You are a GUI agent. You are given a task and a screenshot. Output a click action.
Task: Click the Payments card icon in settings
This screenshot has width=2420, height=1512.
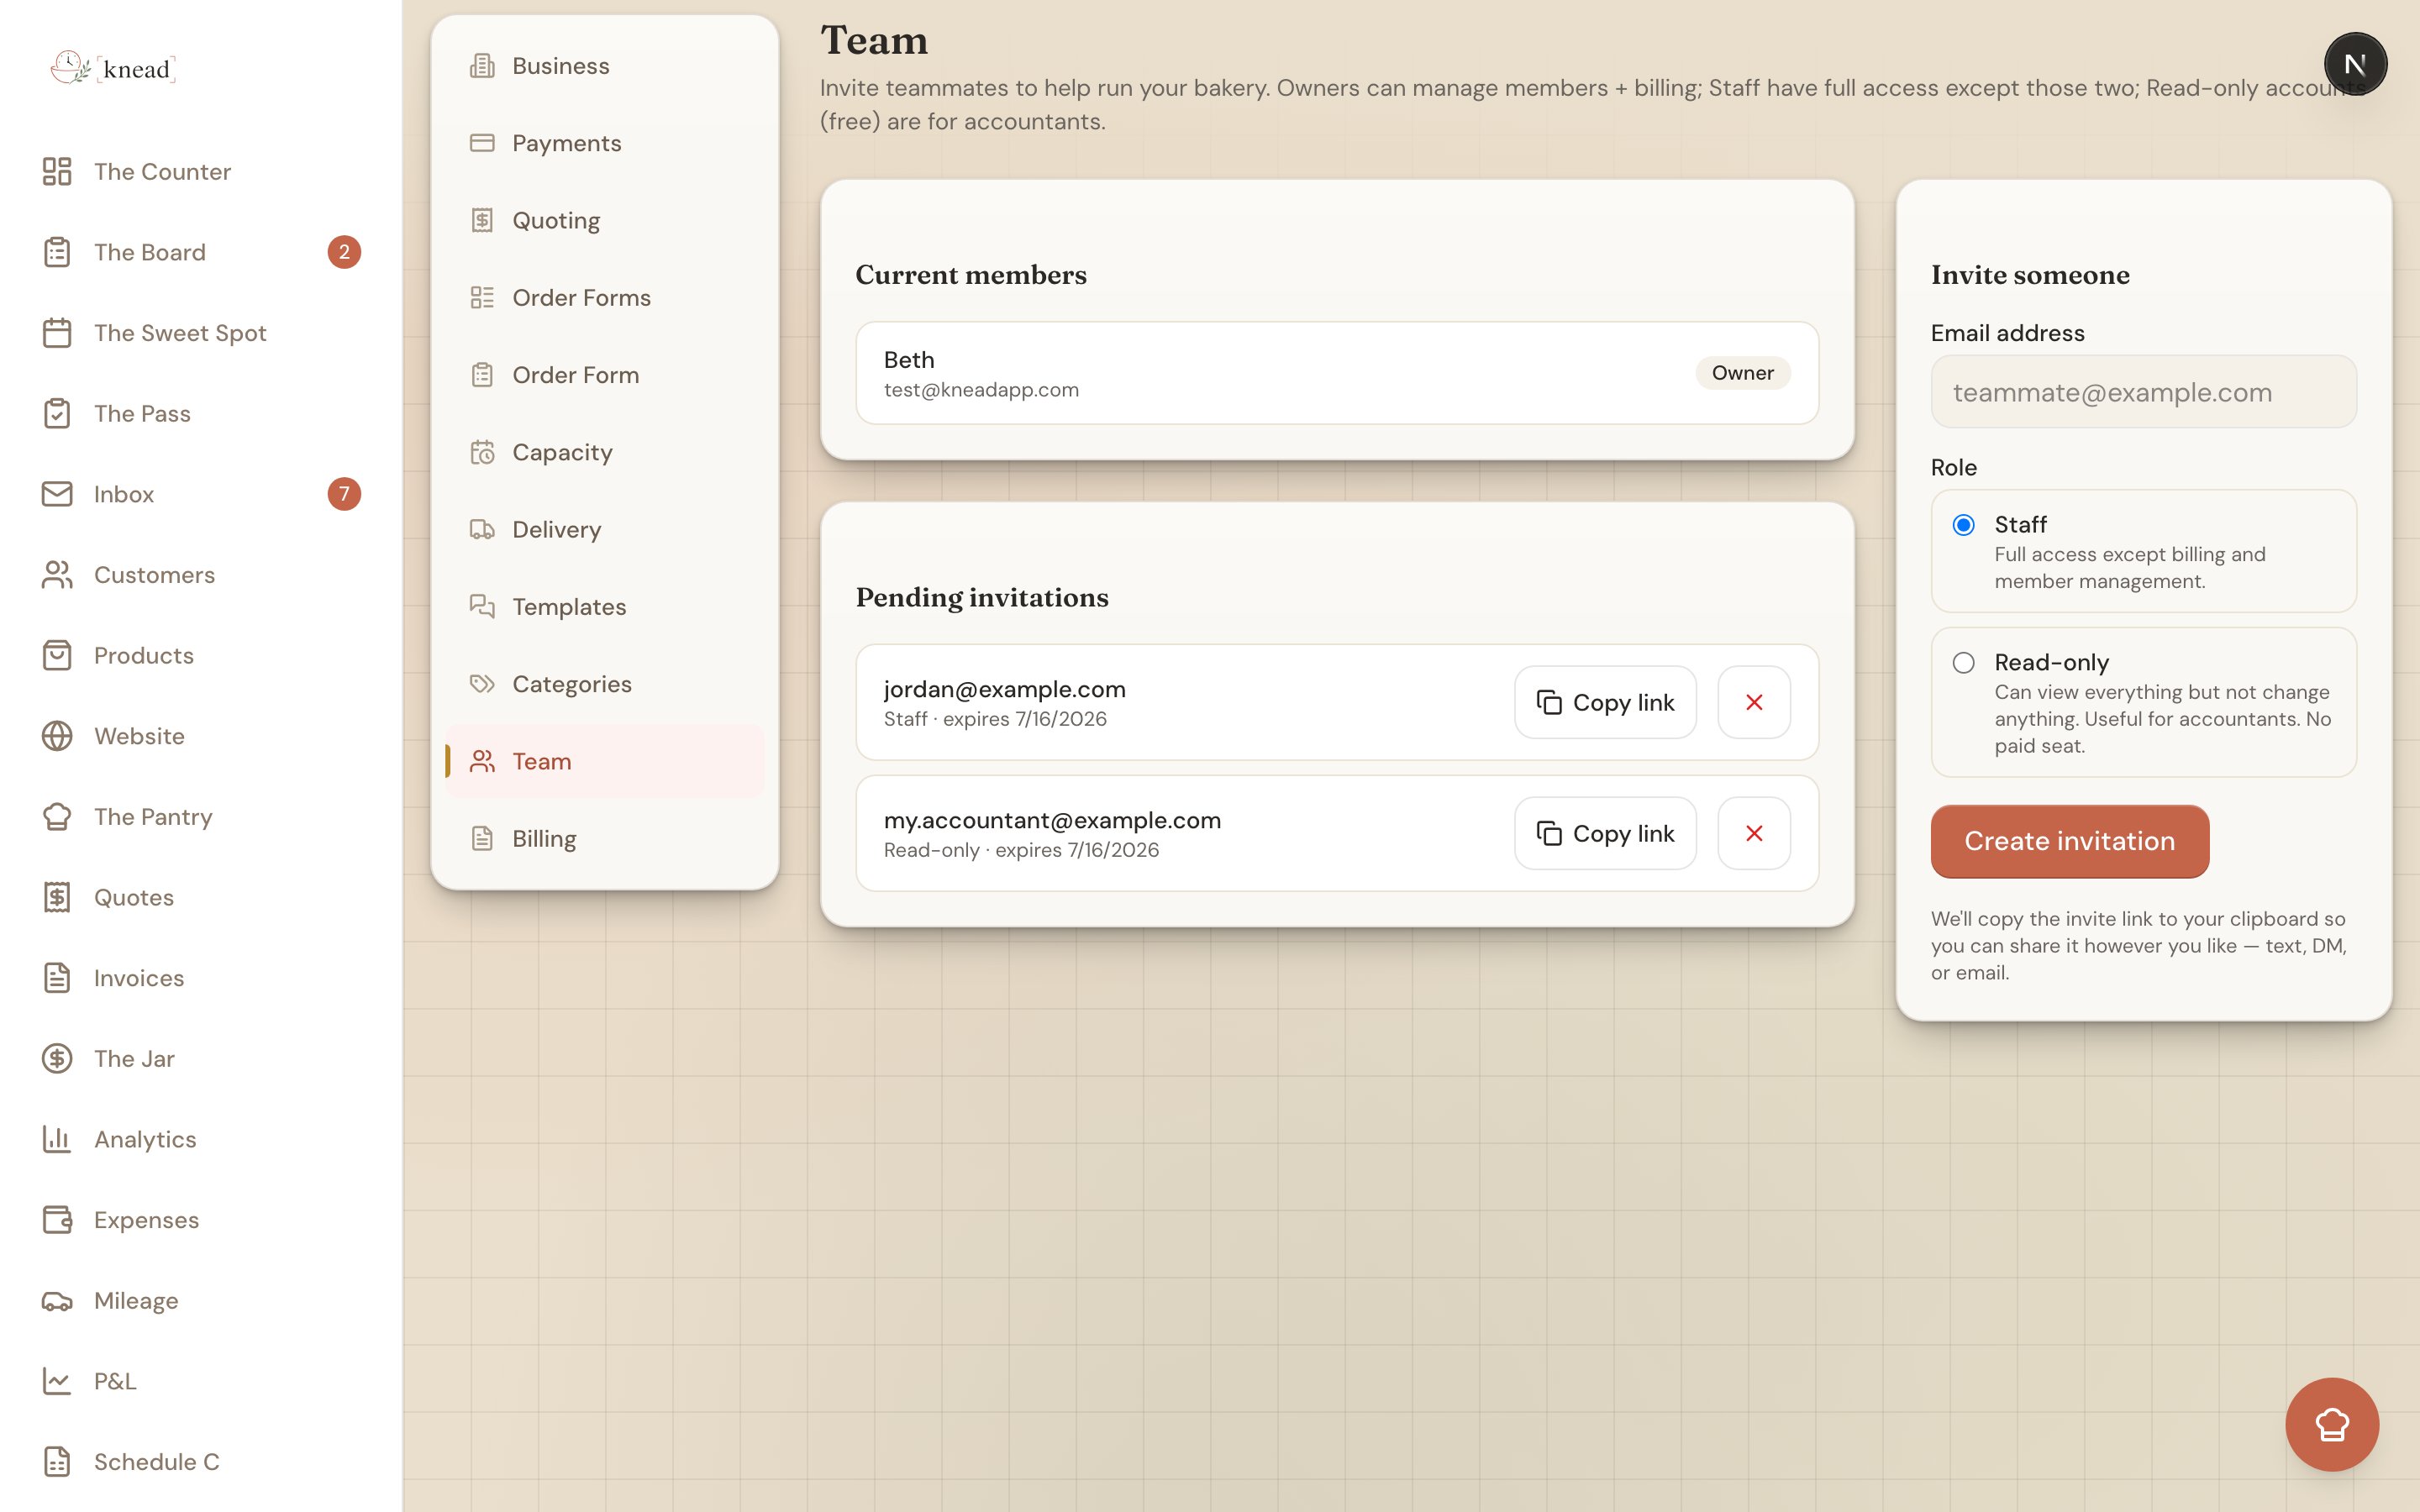pos(482,143)
